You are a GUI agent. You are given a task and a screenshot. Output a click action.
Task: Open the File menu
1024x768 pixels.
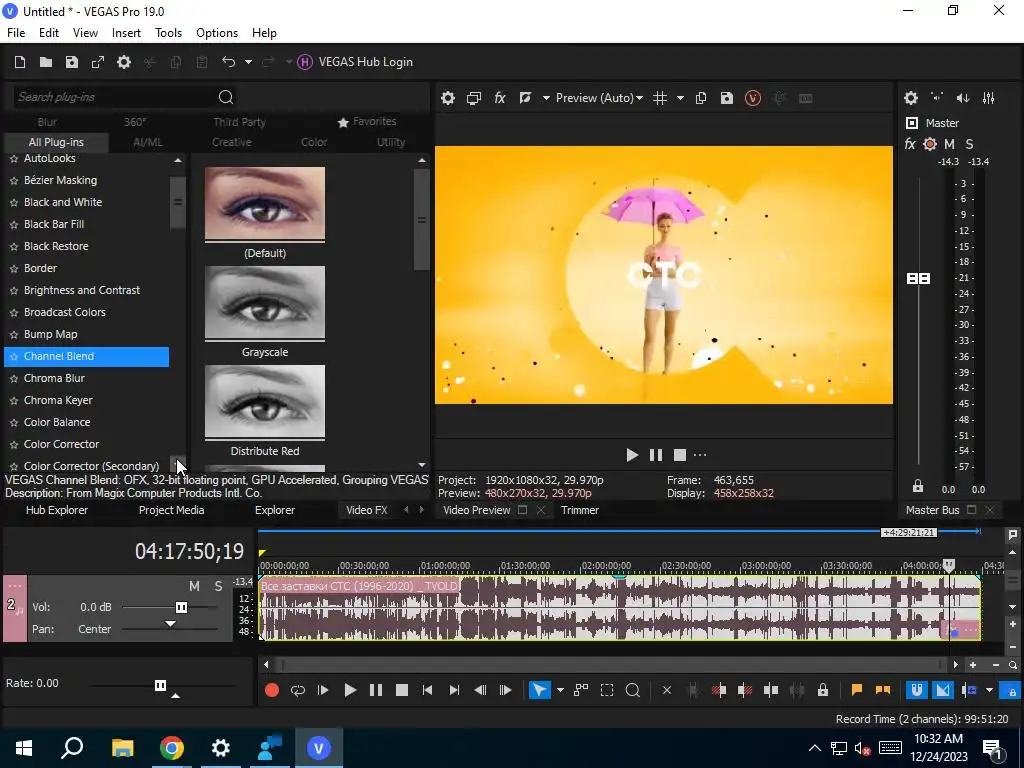[16, 33]
